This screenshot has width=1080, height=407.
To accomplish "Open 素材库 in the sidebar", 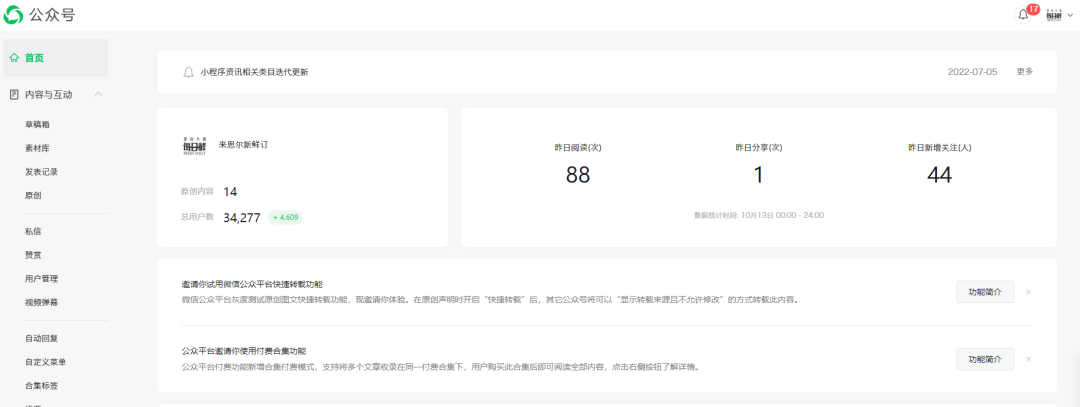I will coord(37,148).
